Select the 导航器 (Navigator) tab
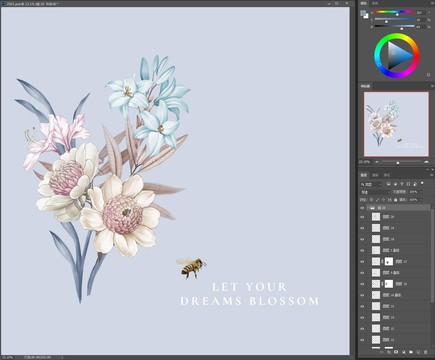Image resolution: width=435 pixels, height=360 pixels. point(365,86)
